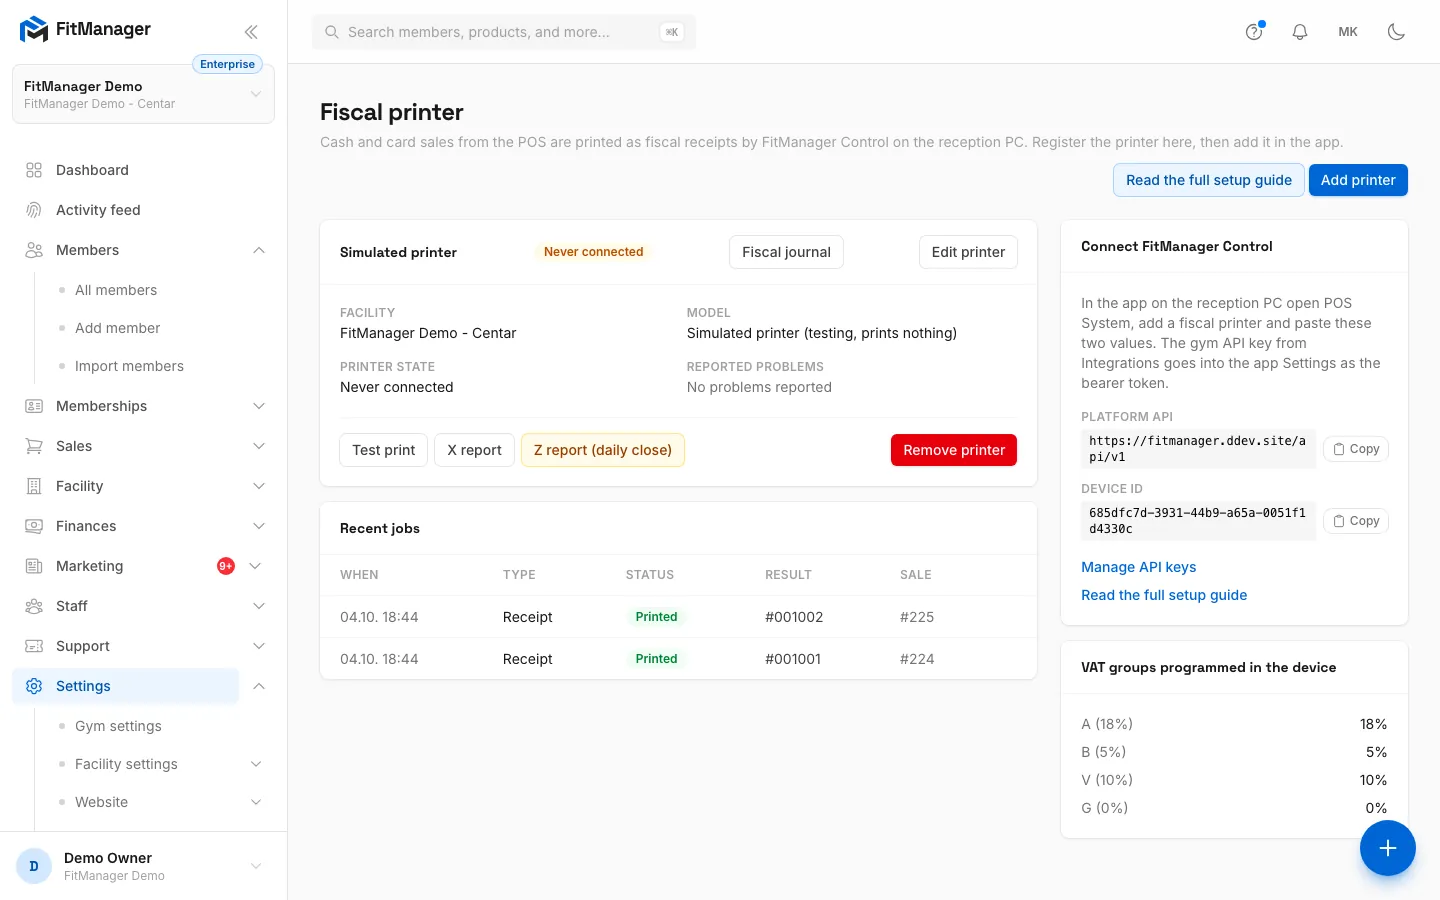The height and width of the screenshot is (900, 1440).
Task: Open Gym settings
Action: pos(118,726)
